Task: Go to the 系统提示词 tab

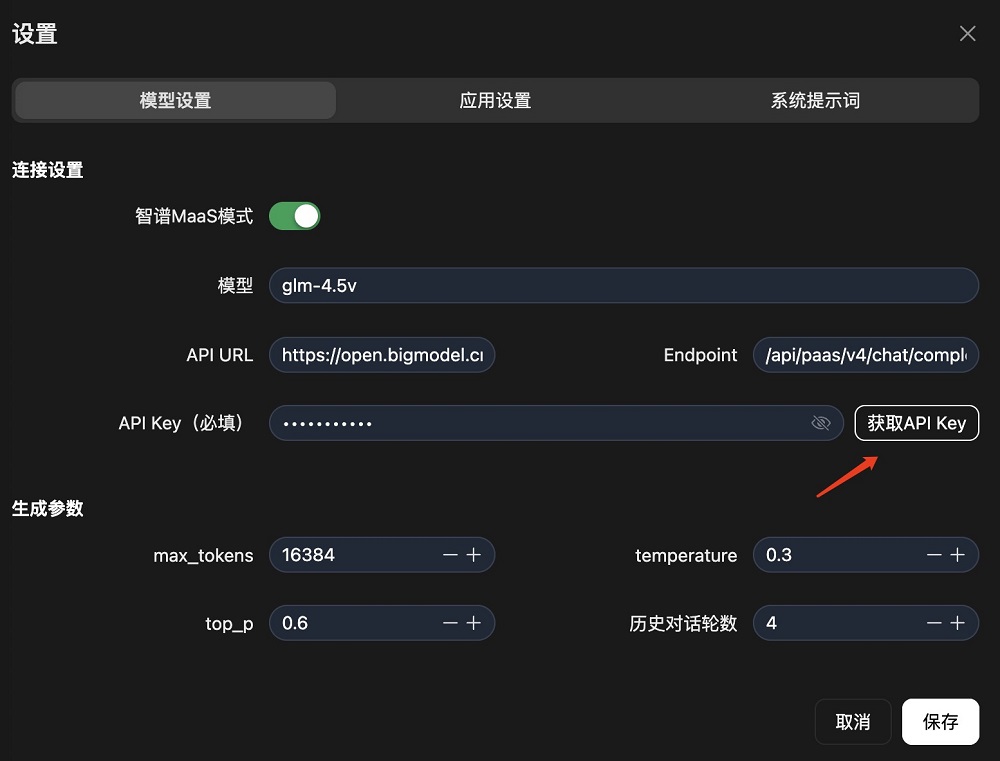Action: click(x=815, y=101)
